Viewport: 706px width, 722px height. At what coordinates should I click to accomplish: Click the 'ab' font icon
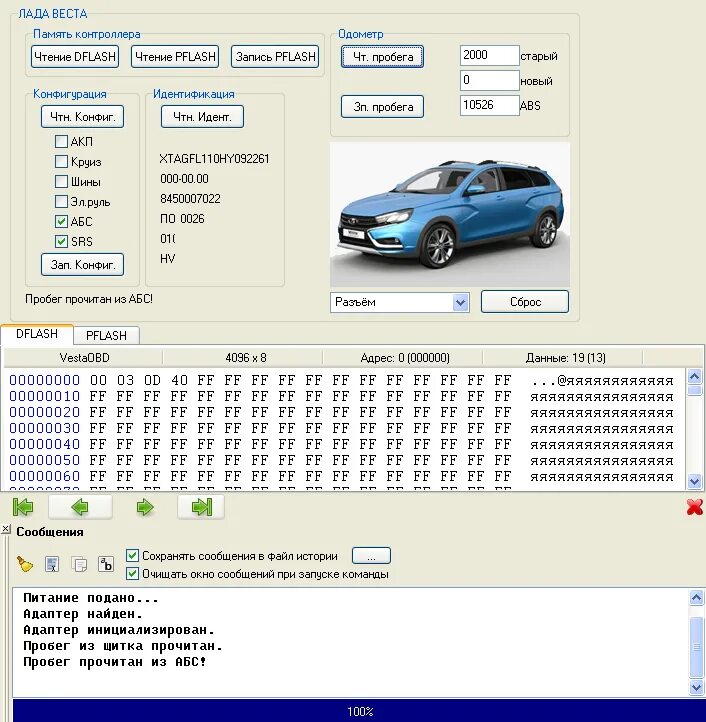point(106,564)
